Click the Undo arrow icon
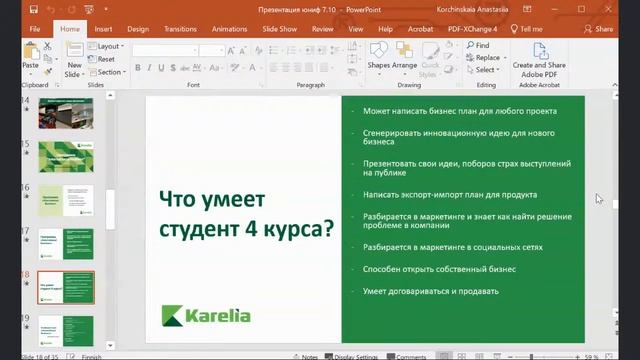The height and width of the screenshot is (360, 640). (x=51, y=9)
